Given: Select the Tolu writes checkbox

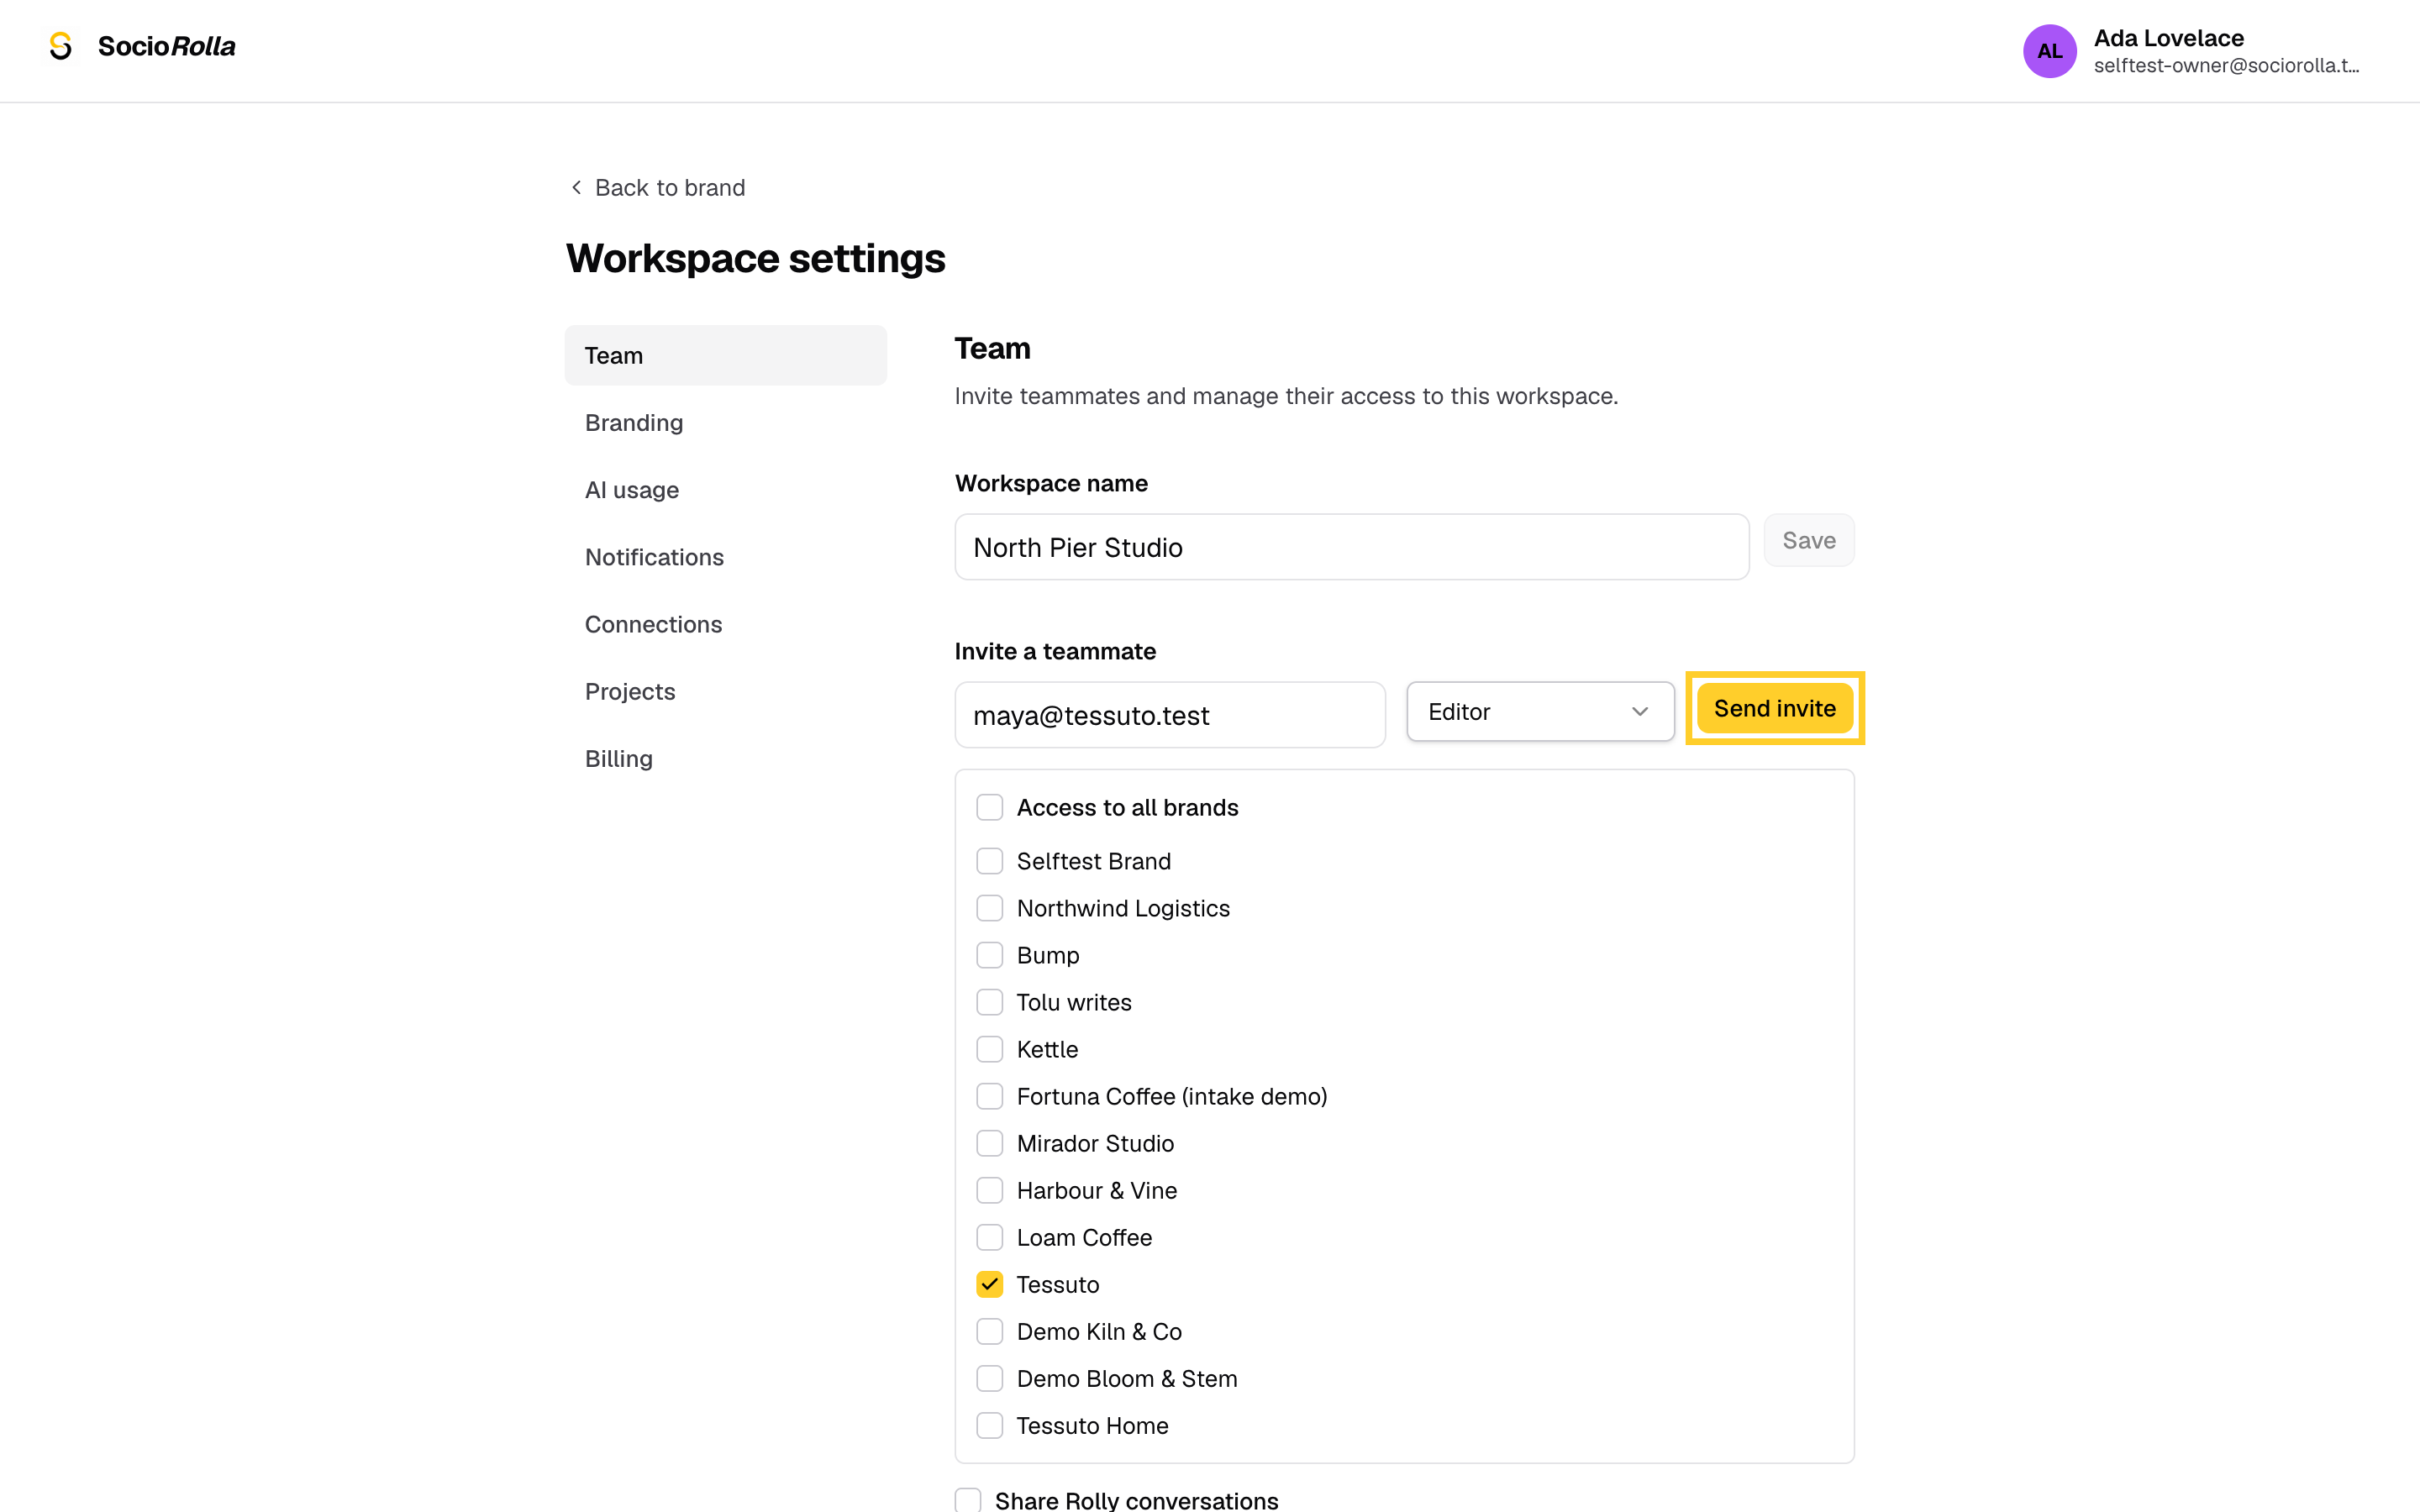Looking at the screenshot, I should tap(989, 1002).
